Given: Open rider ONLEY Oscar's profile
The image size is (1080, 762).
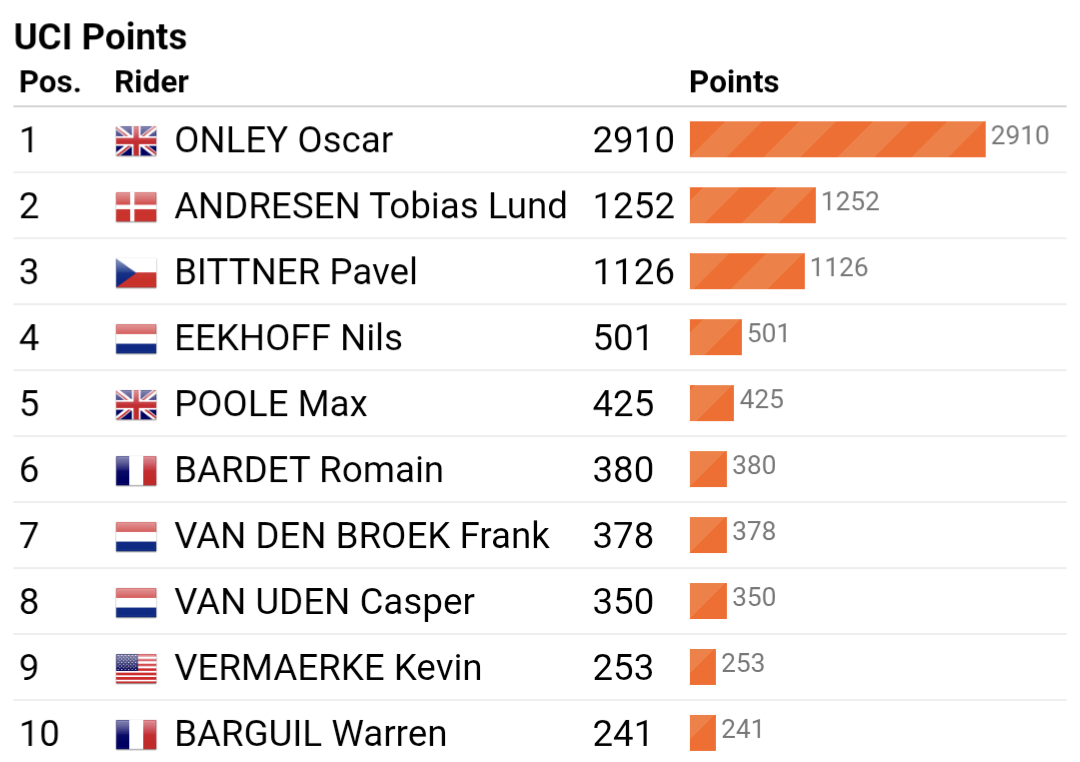Looking at the screenshot, I should (x=284, y=140).
